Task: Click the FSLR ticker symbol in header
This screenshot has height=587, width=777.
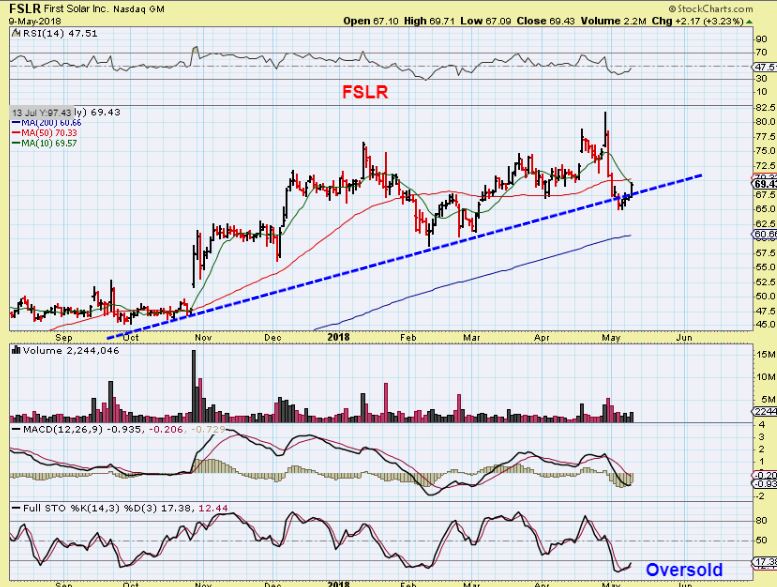Action: point(24,8)
